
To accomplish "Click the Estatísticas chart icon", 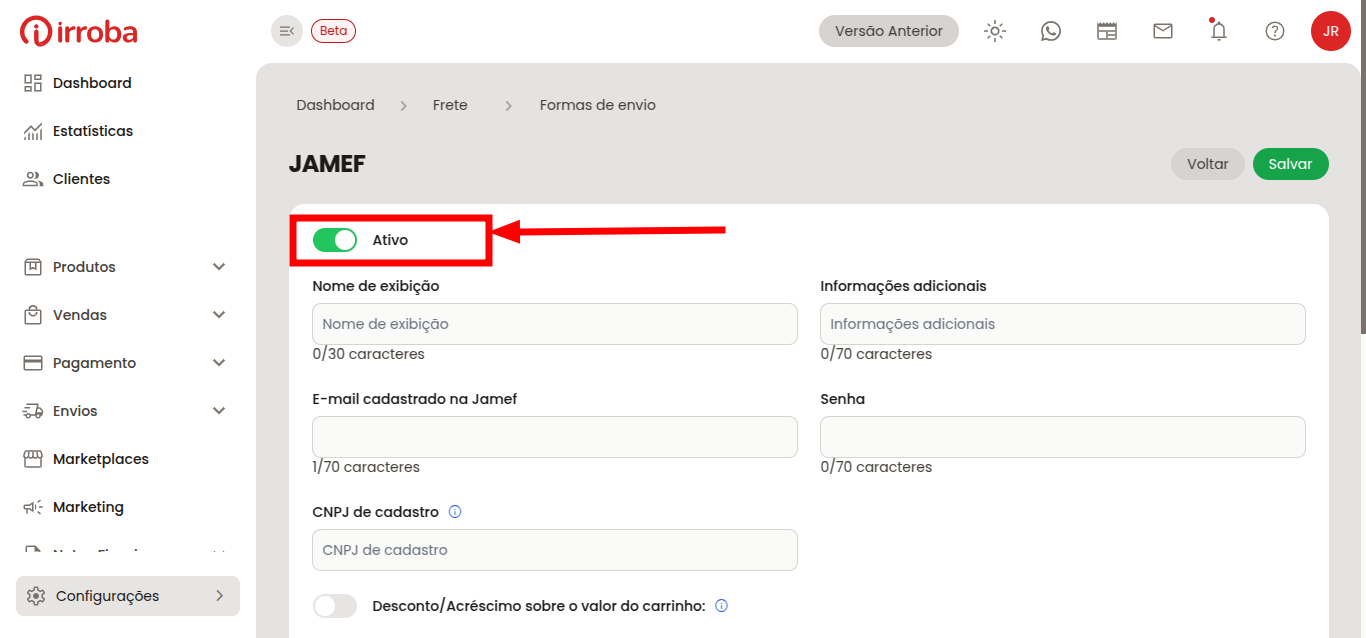I will coord(33,131).
